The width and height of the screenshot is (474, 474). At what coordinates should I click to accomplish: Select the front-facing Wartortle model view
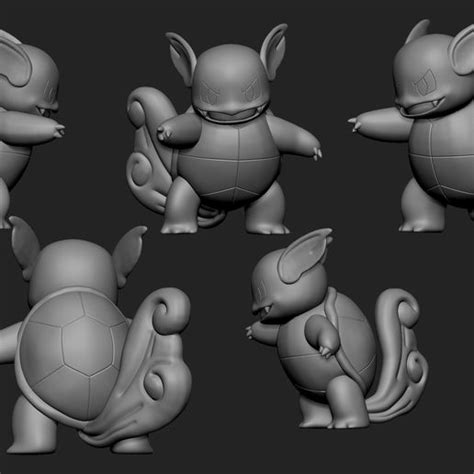pyautogui.click(x=224, y=129)
